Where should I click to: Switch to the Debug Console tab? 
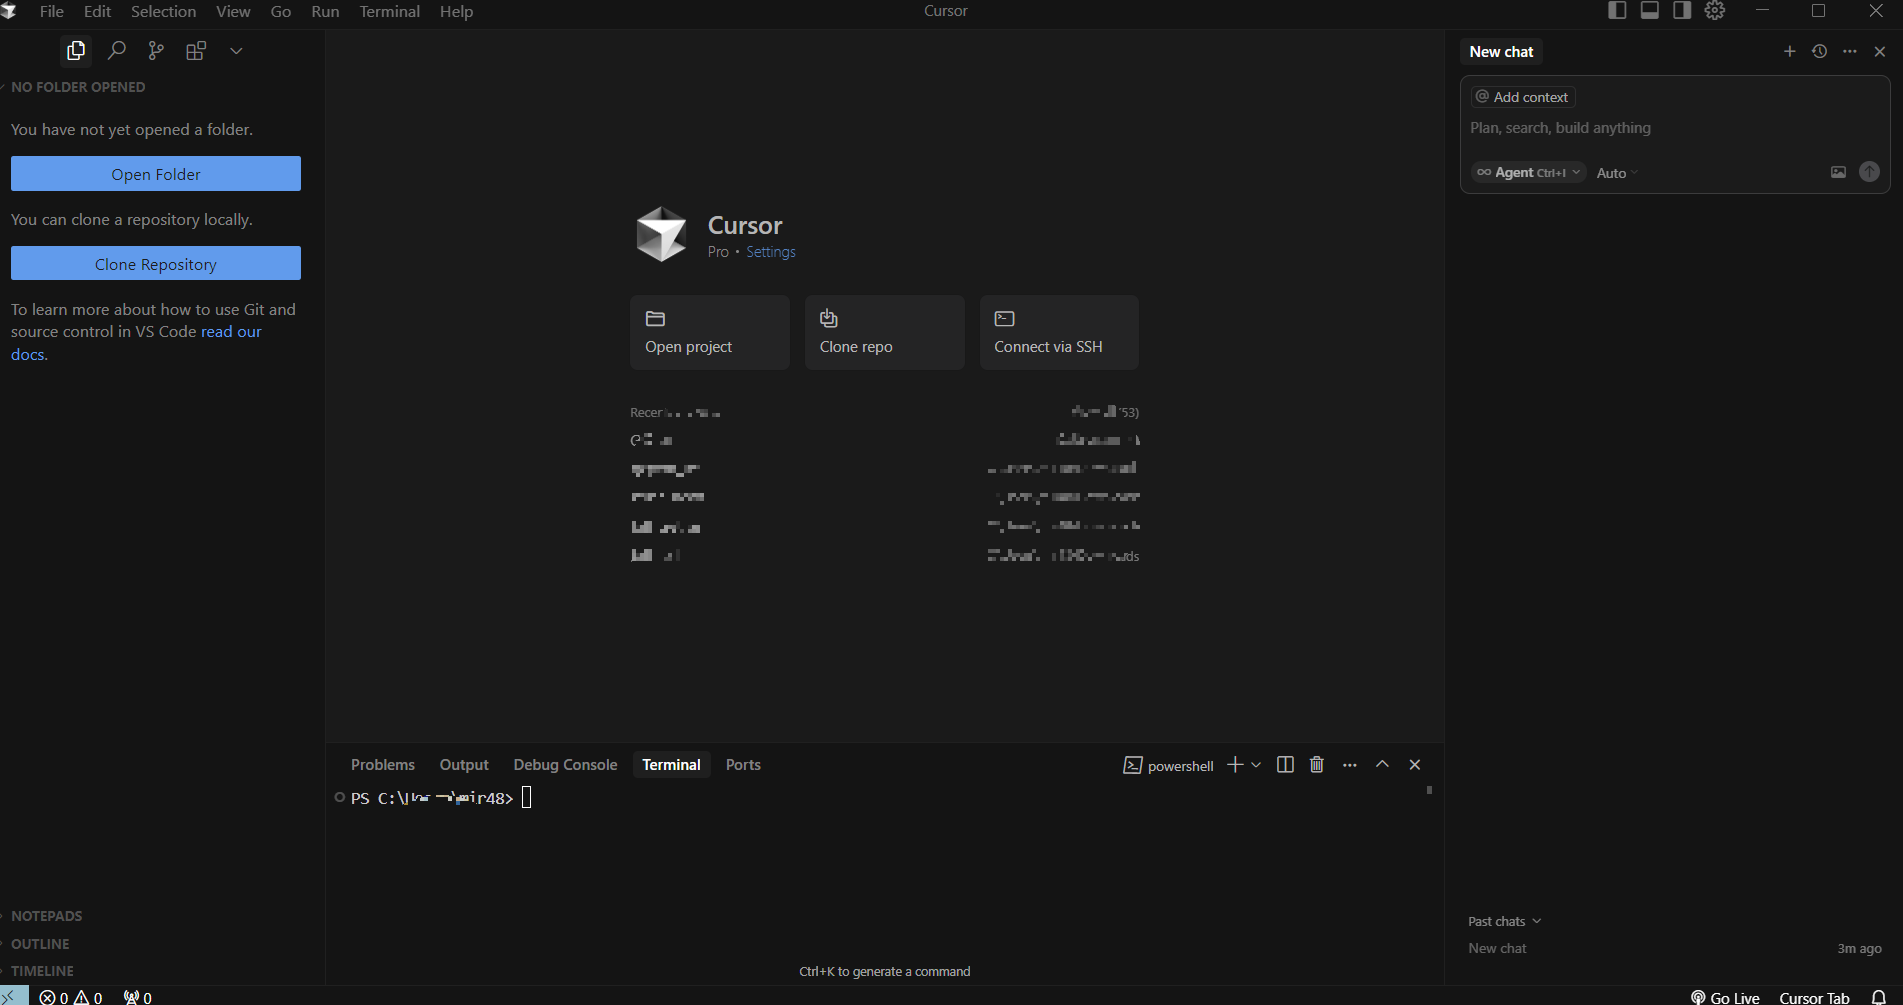pos(565,764)
